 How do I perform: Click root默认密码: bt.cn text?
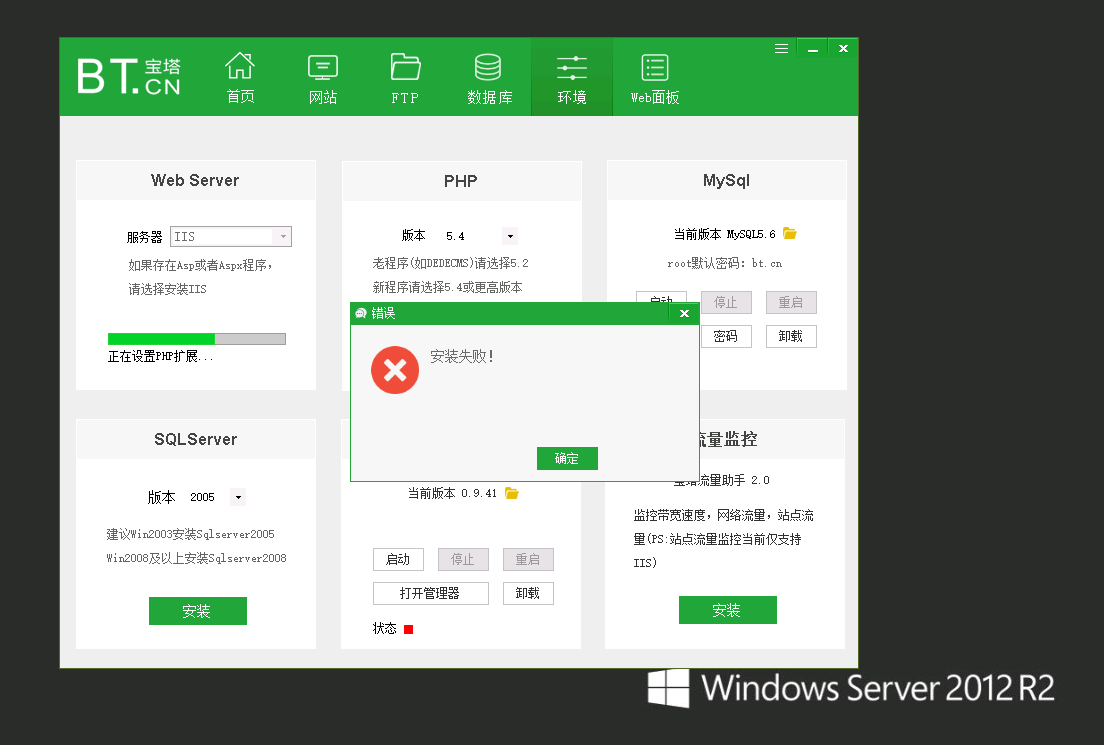[x=724, y=263]
